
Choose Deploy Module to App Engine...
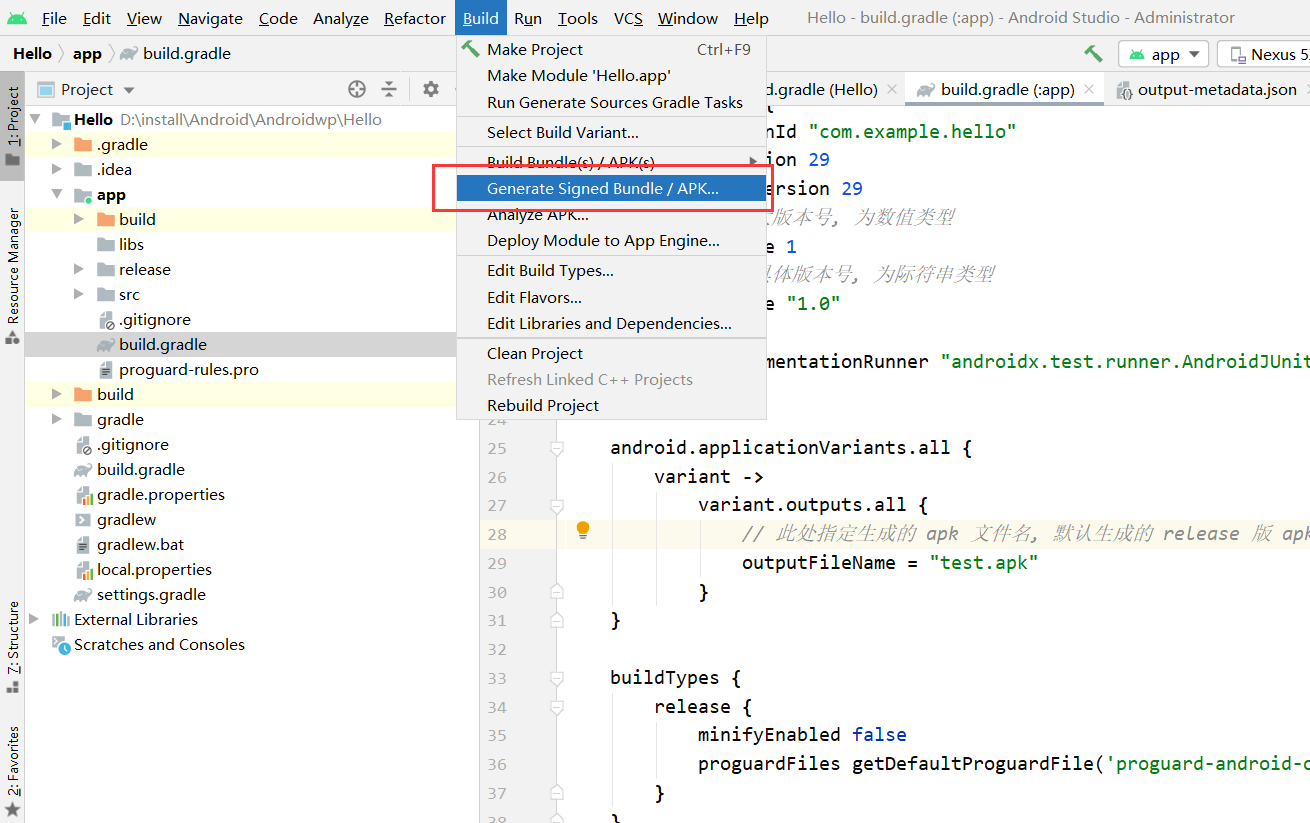611,240
